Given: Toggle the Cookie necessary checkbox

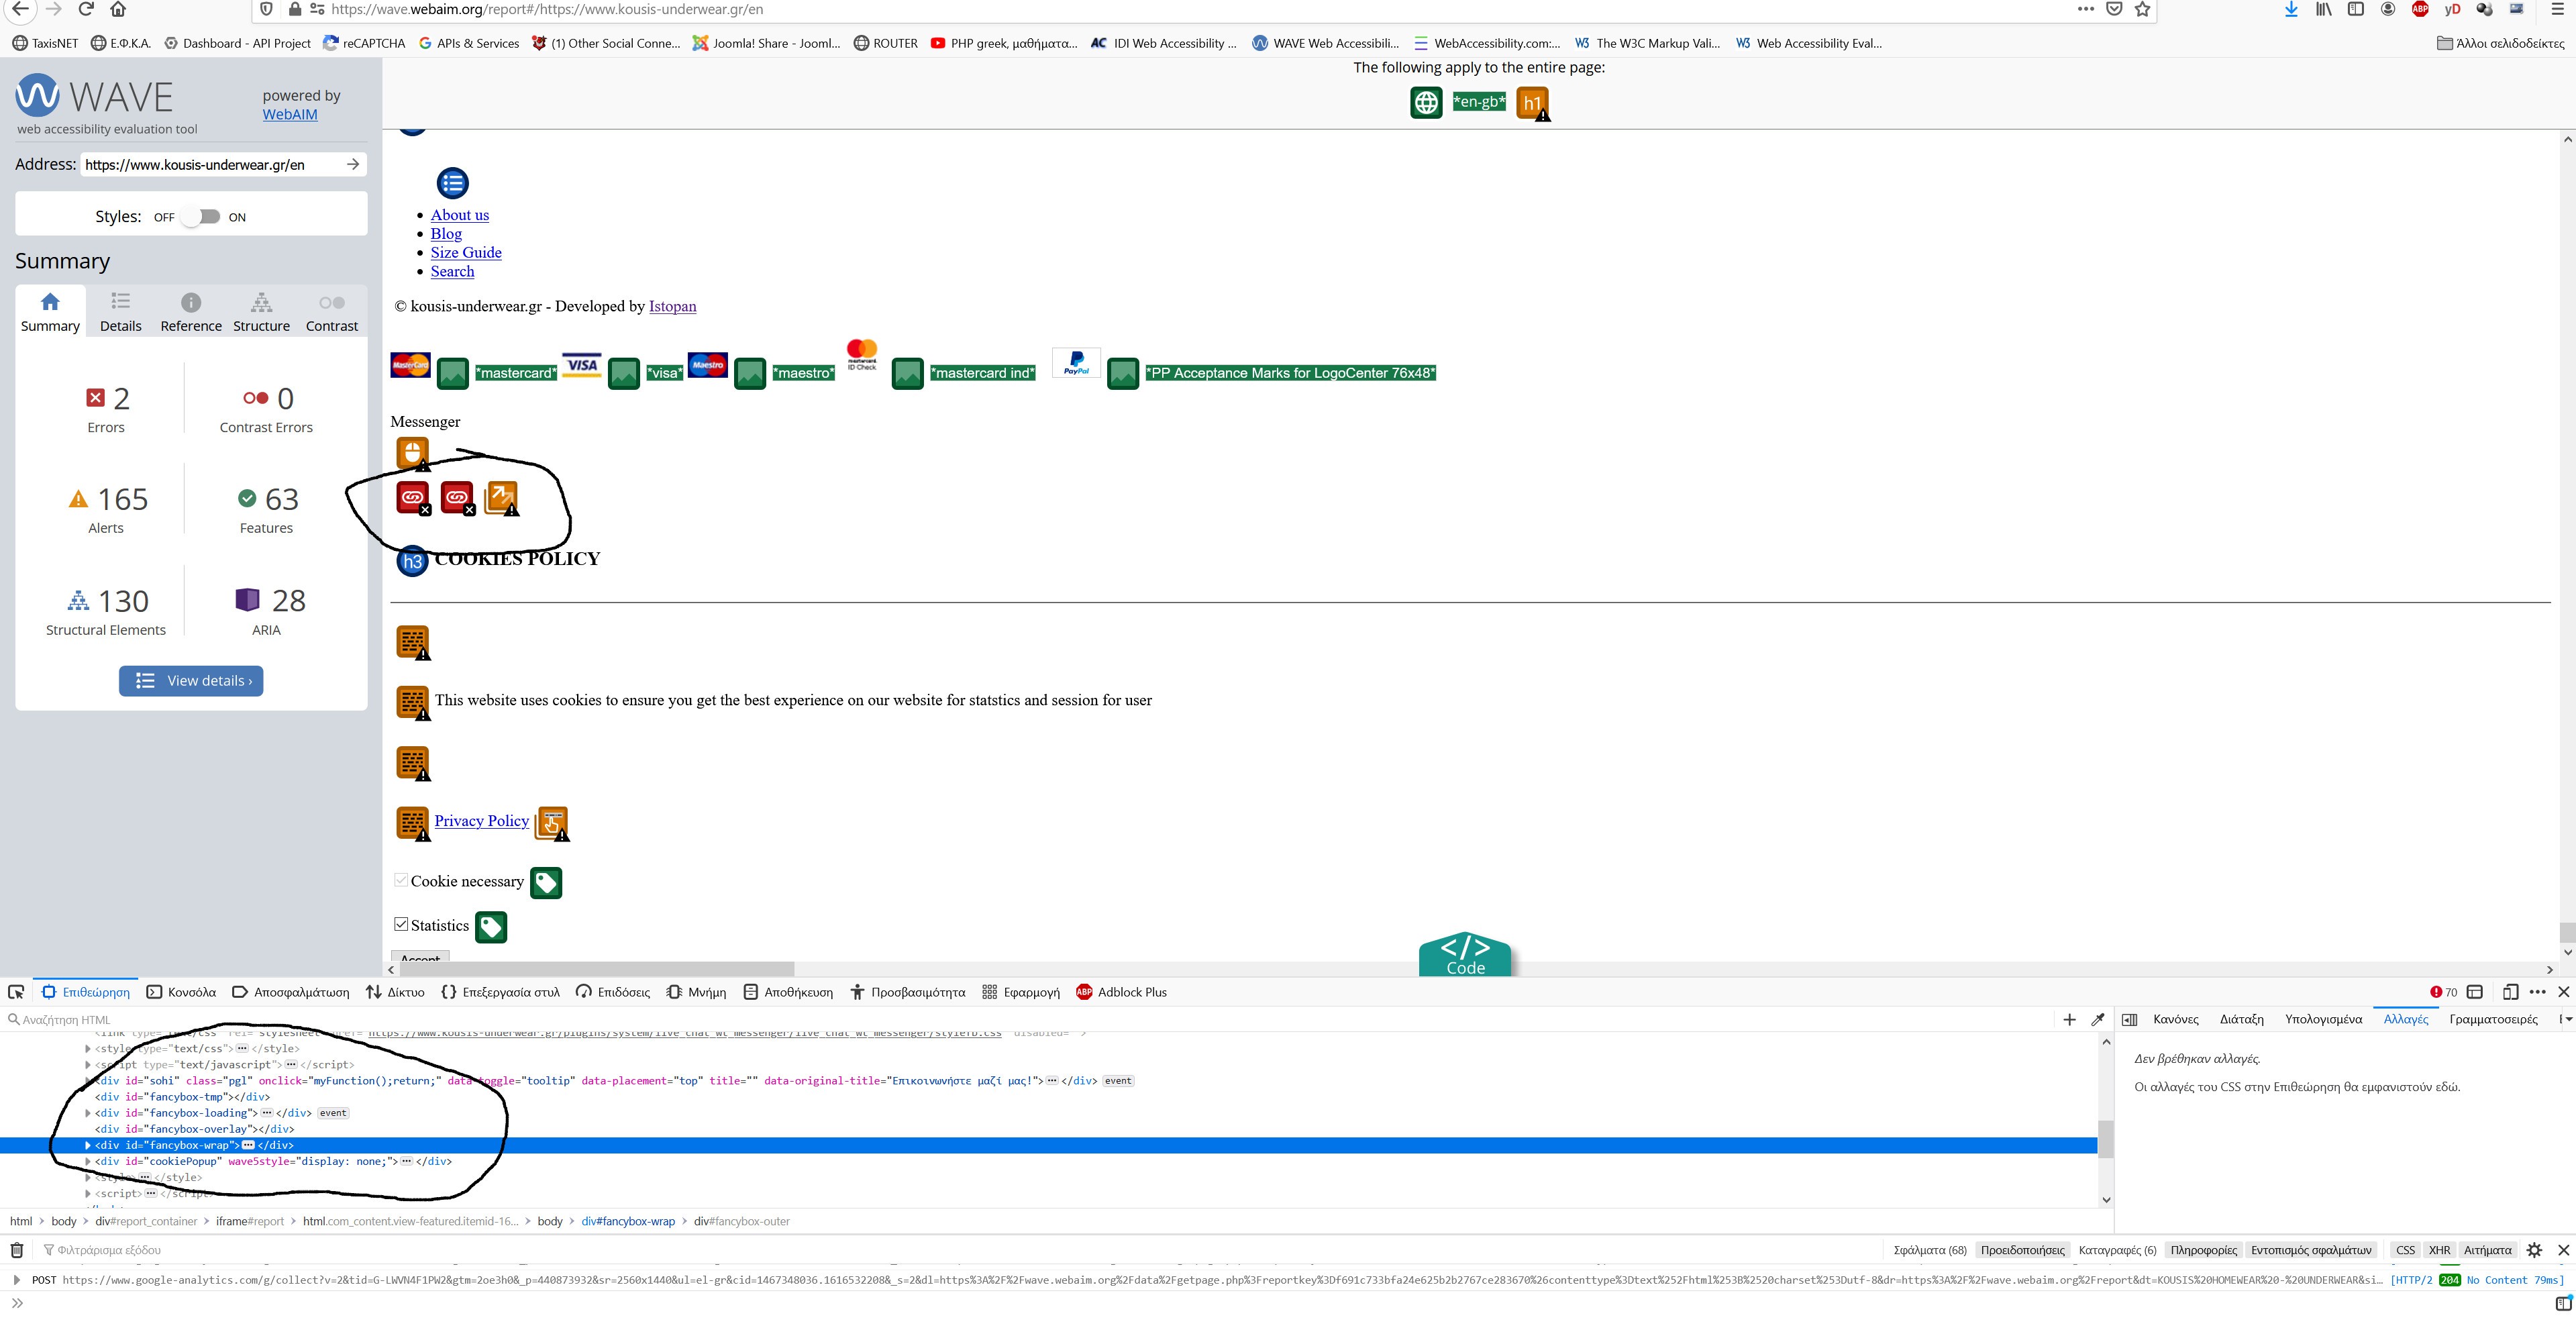Looking at the screenshot, I should (401, 881).
